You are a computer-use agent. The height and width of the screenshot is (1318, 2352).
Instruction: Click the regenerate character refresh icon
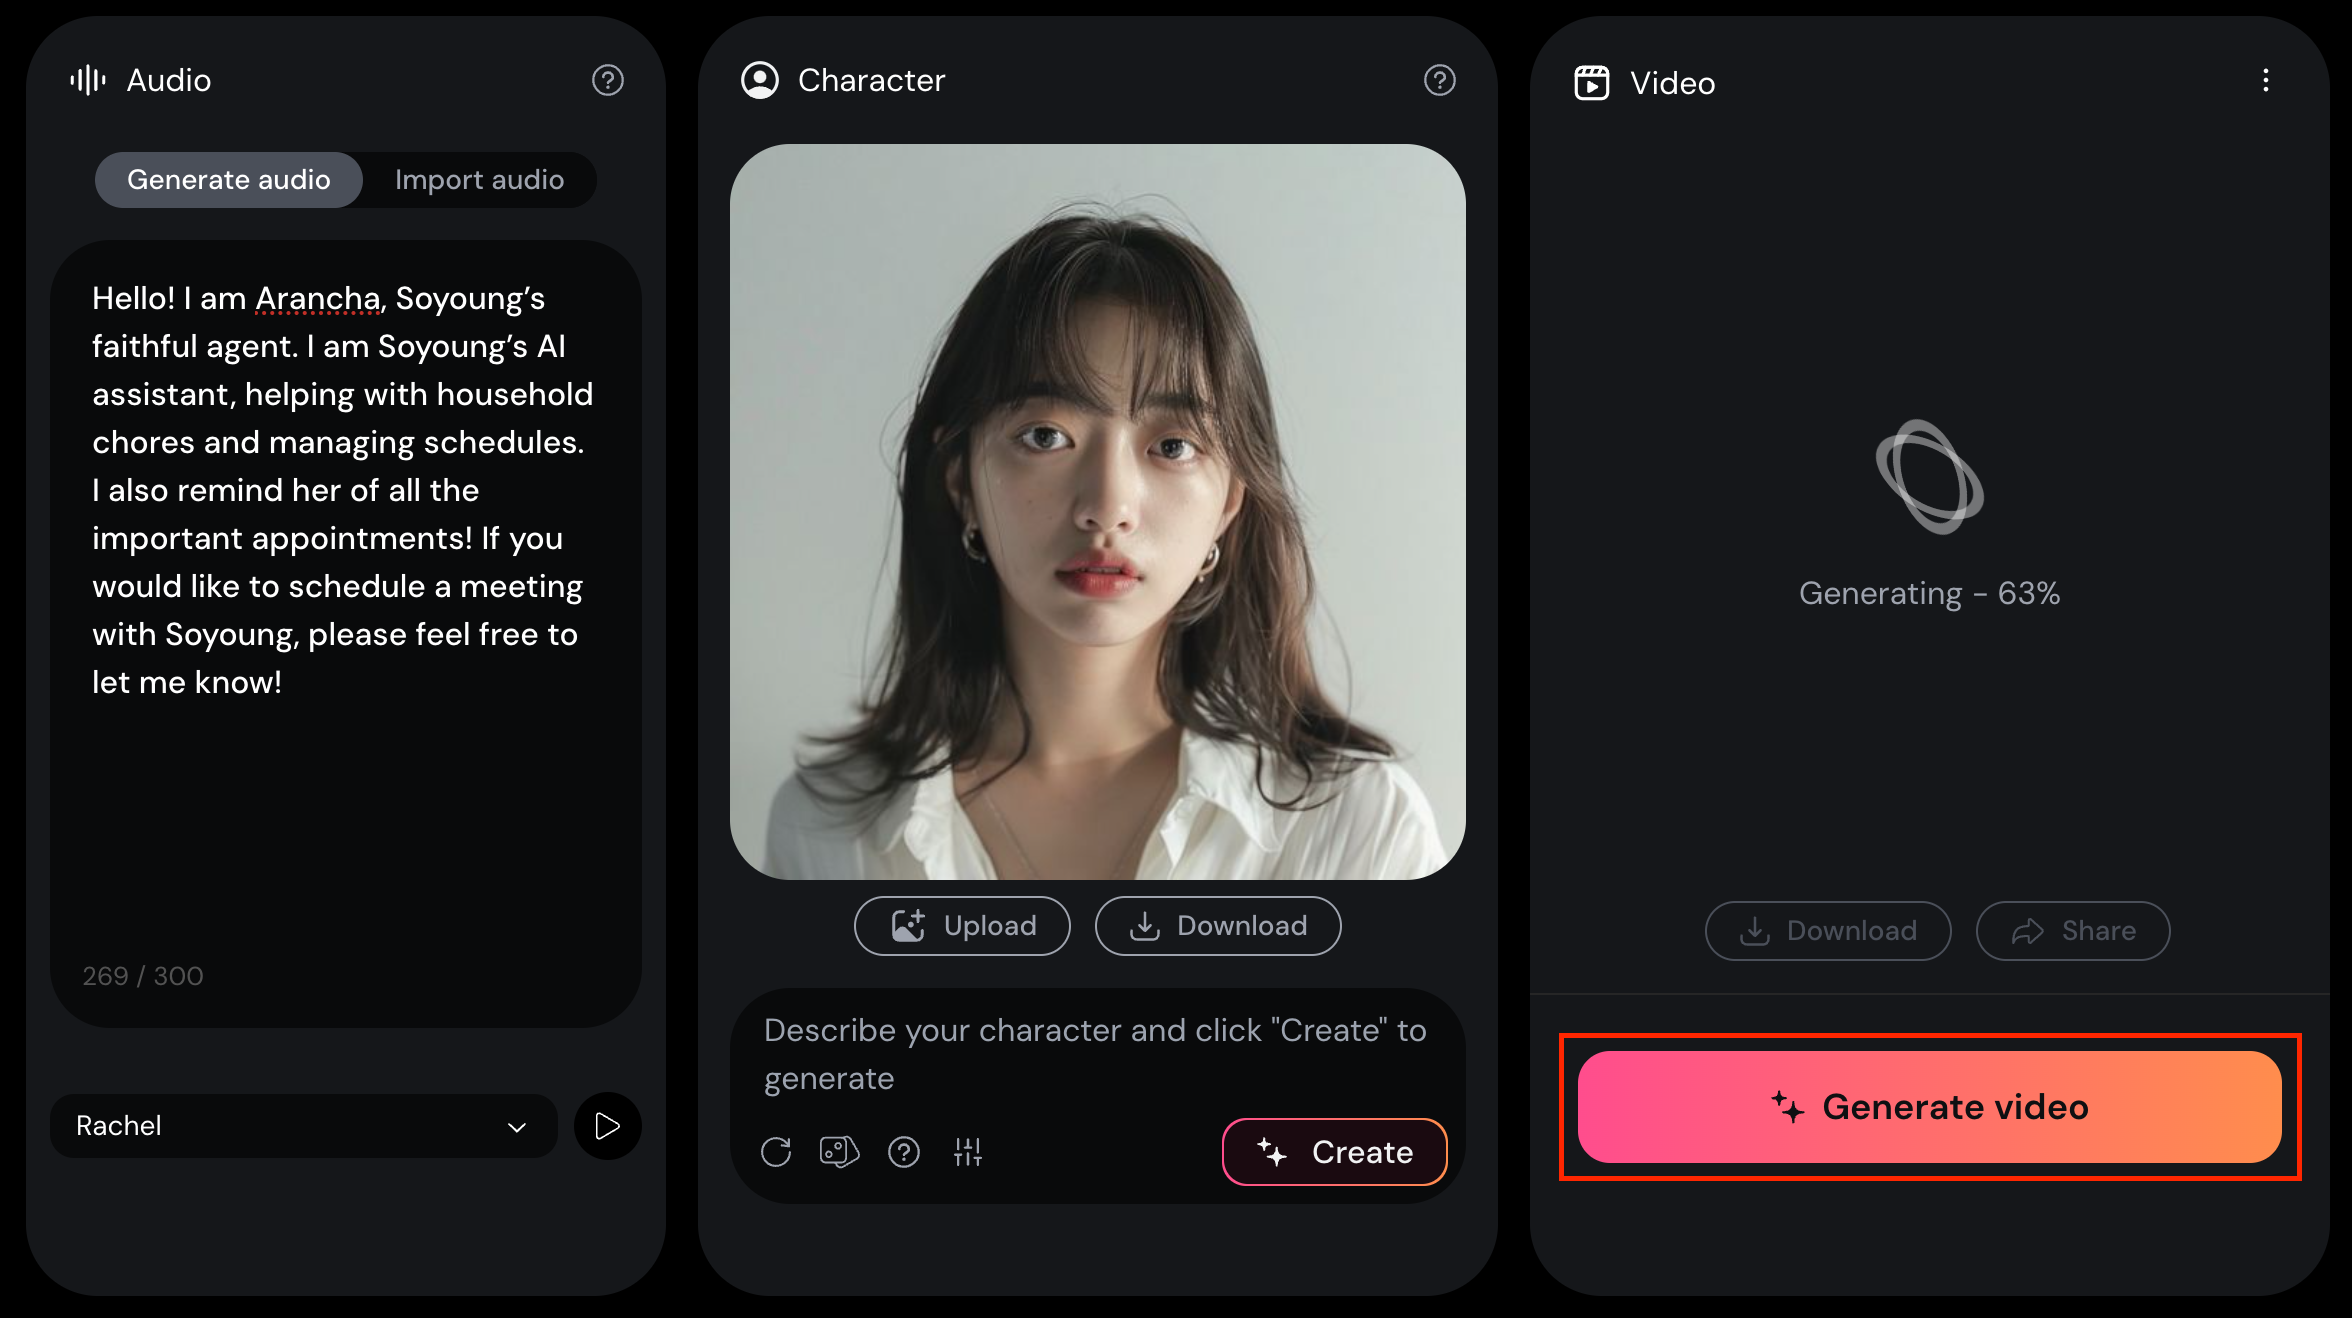coord(776,1152)
